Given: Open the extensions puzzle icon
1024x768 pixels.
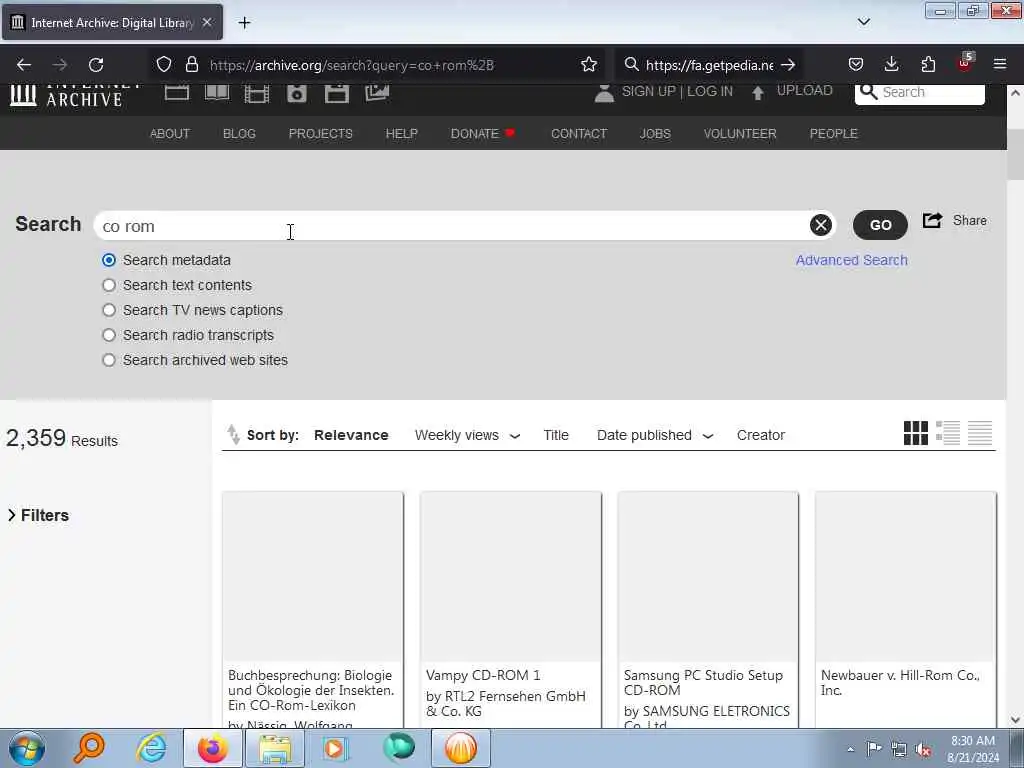Looking at the screenshot, I should [x=928, y=65].
